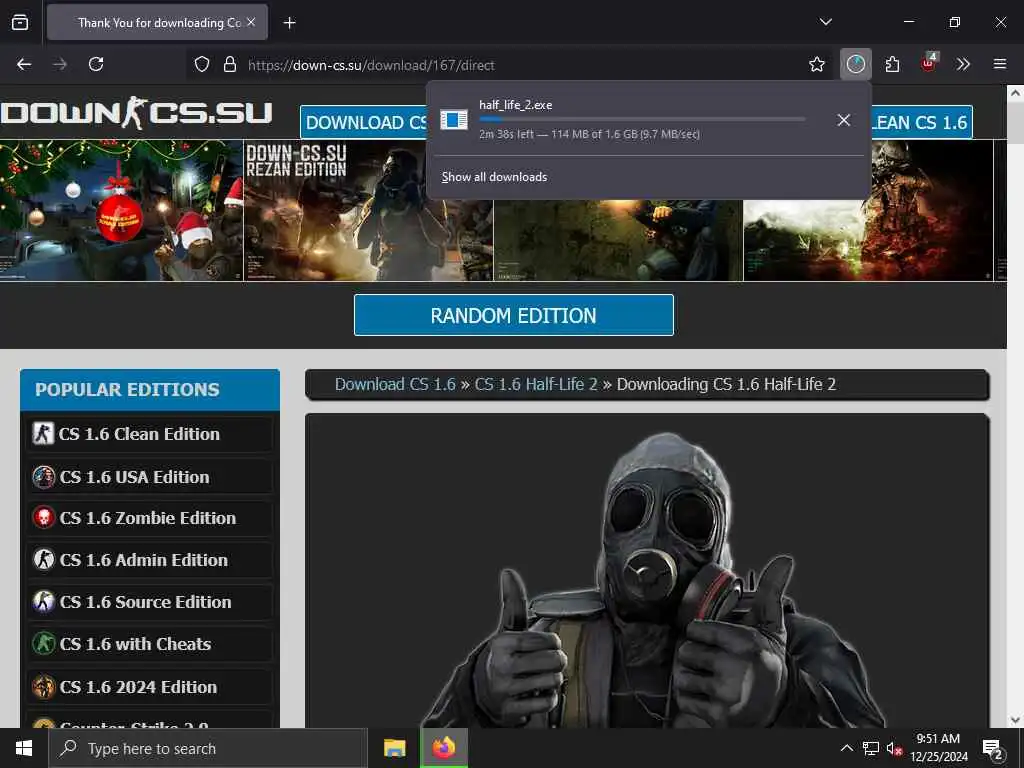
Task: Go back using the browser back arrow
Action: click(24, 64)
